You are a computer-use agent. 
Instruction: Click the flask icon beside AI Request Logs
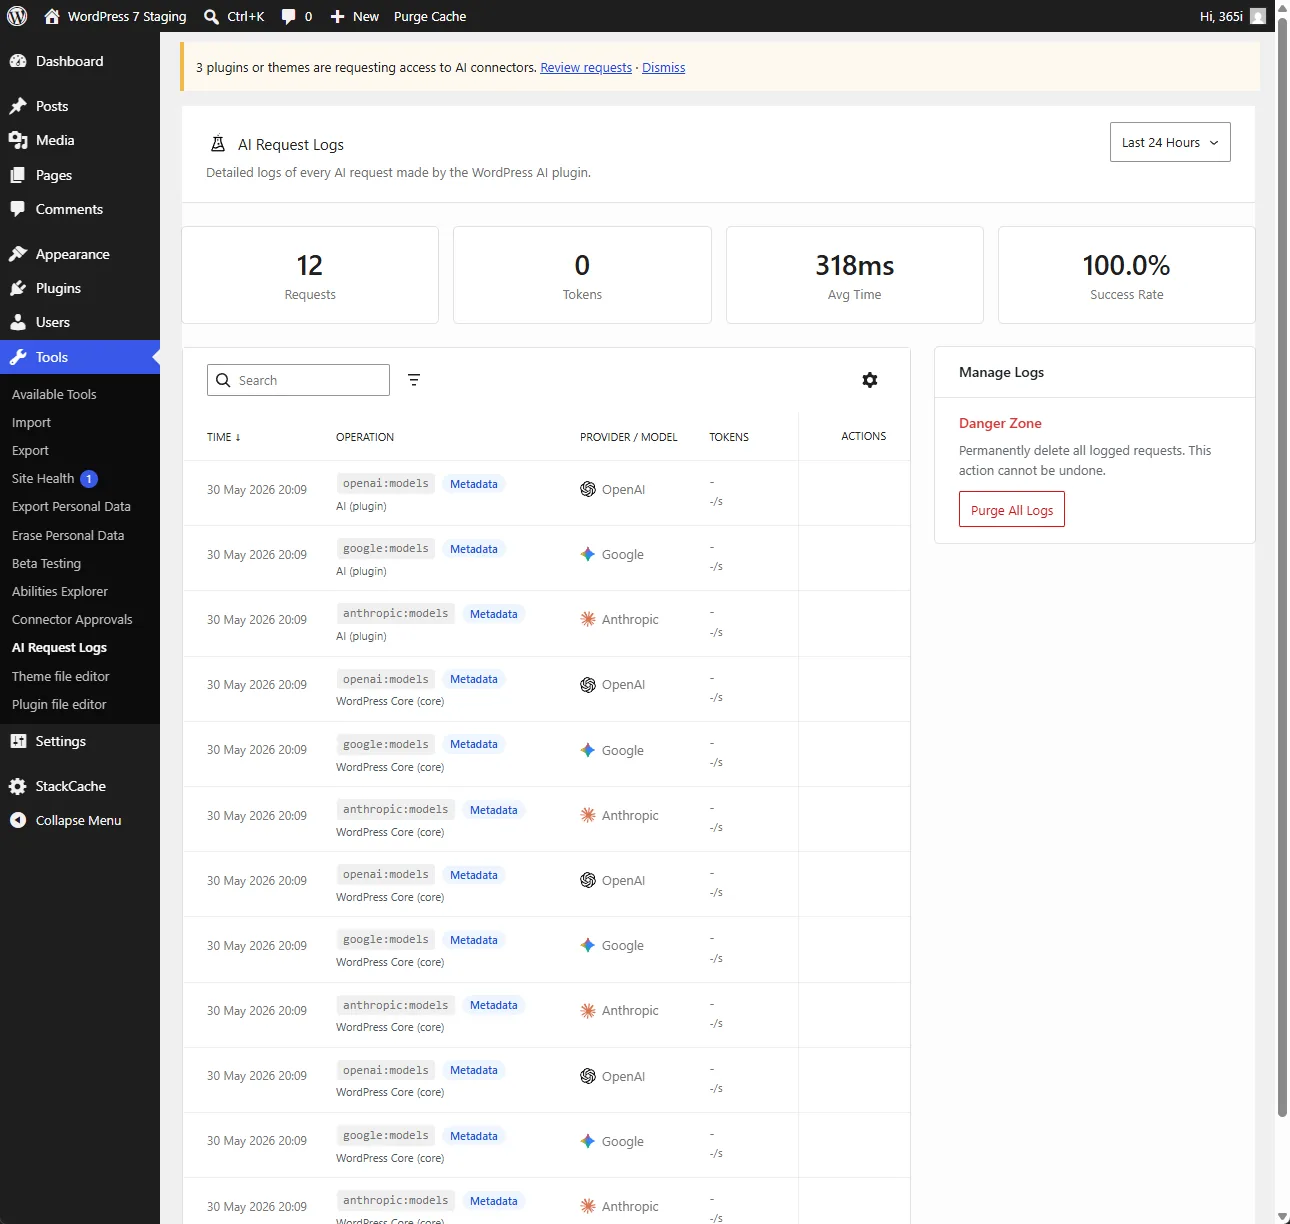click(x=218, y=144)
